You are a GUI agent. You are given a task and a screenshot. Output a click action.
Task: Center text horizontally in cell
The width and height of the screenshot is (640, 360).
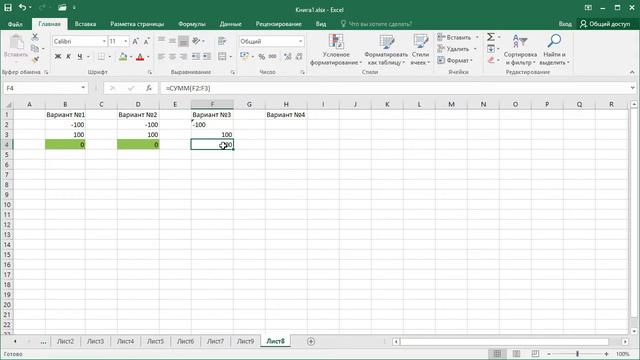pos(173,57)
